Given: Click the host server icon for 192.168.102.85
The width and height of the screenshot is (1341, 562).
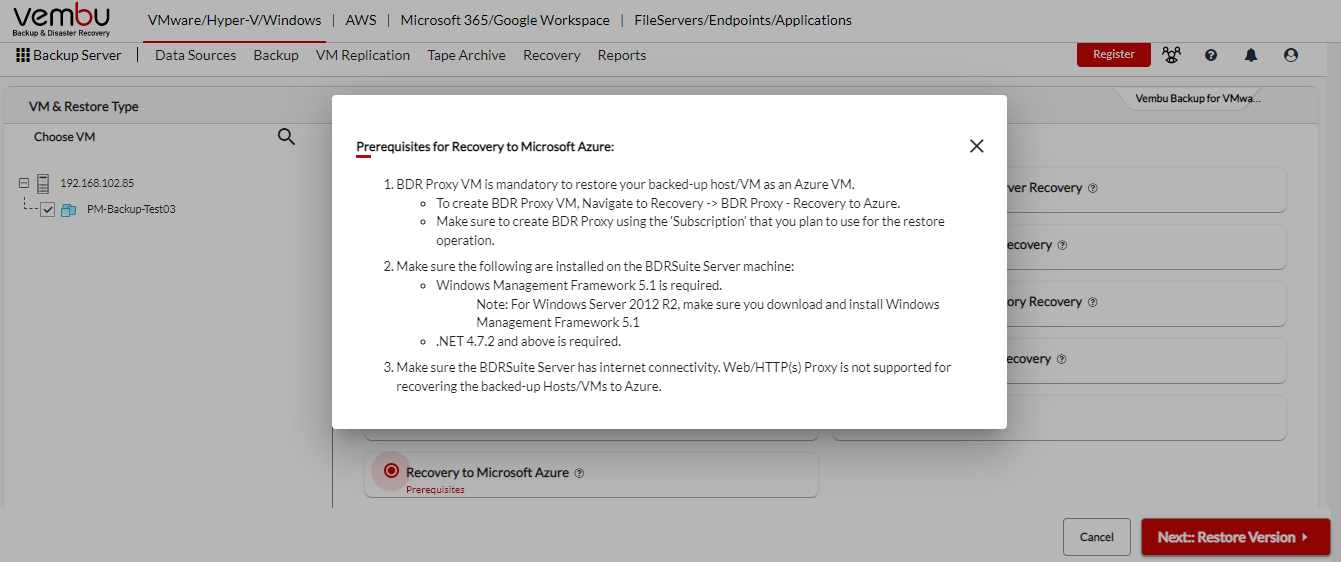Looking at the screenshot, I should 43,183.
